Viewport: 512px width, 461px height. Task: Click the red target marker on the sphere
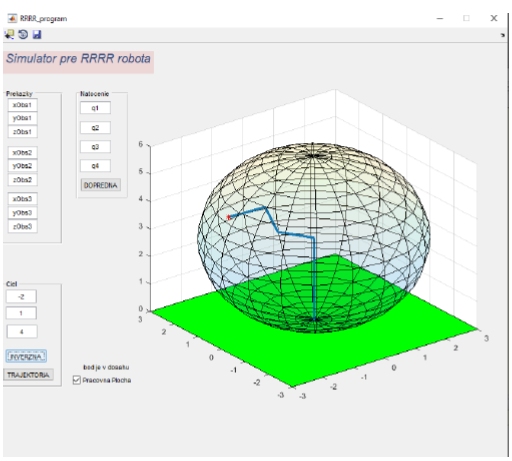tap(228, 217)
